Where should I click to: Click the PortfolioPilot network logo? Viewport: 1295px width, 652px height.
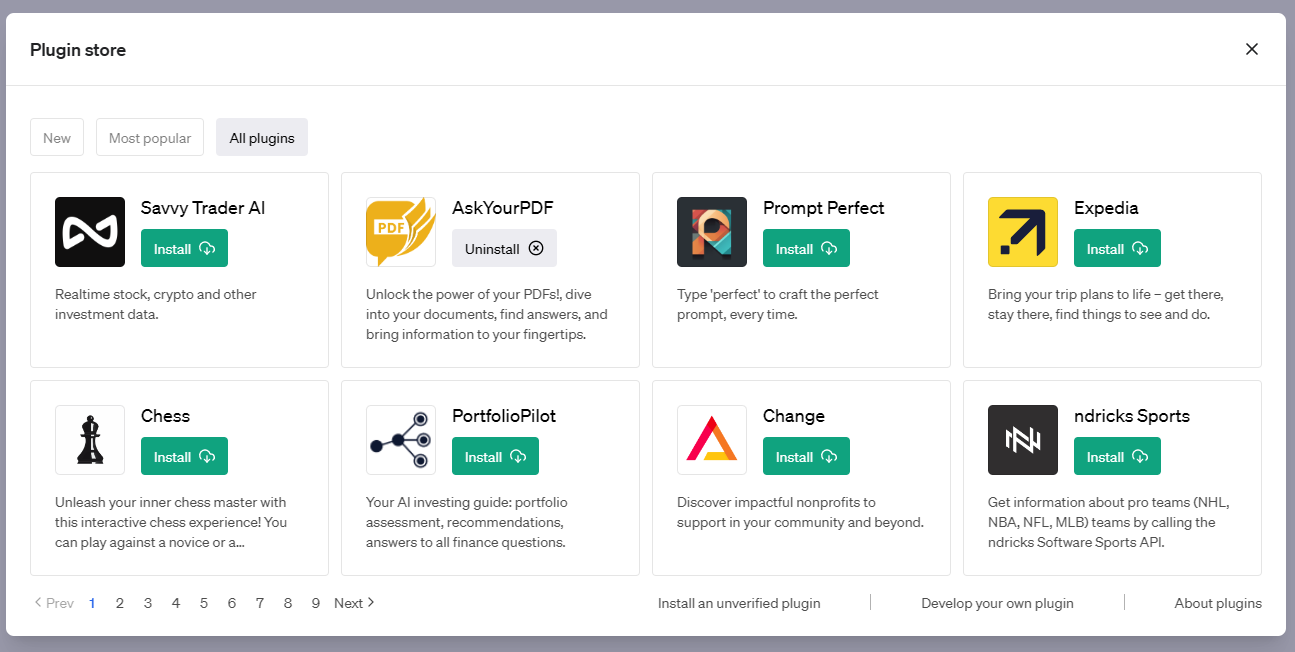tap(401, 440)
